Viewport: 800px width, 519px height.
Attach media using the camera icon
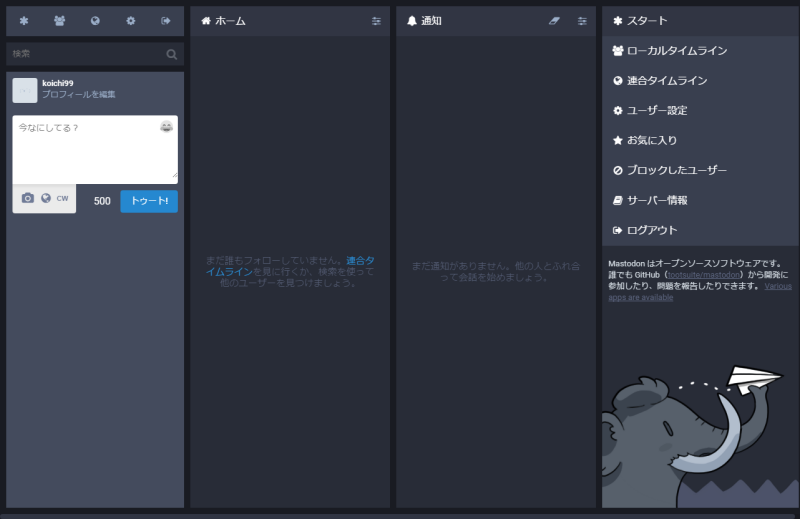tap(28, 198)
